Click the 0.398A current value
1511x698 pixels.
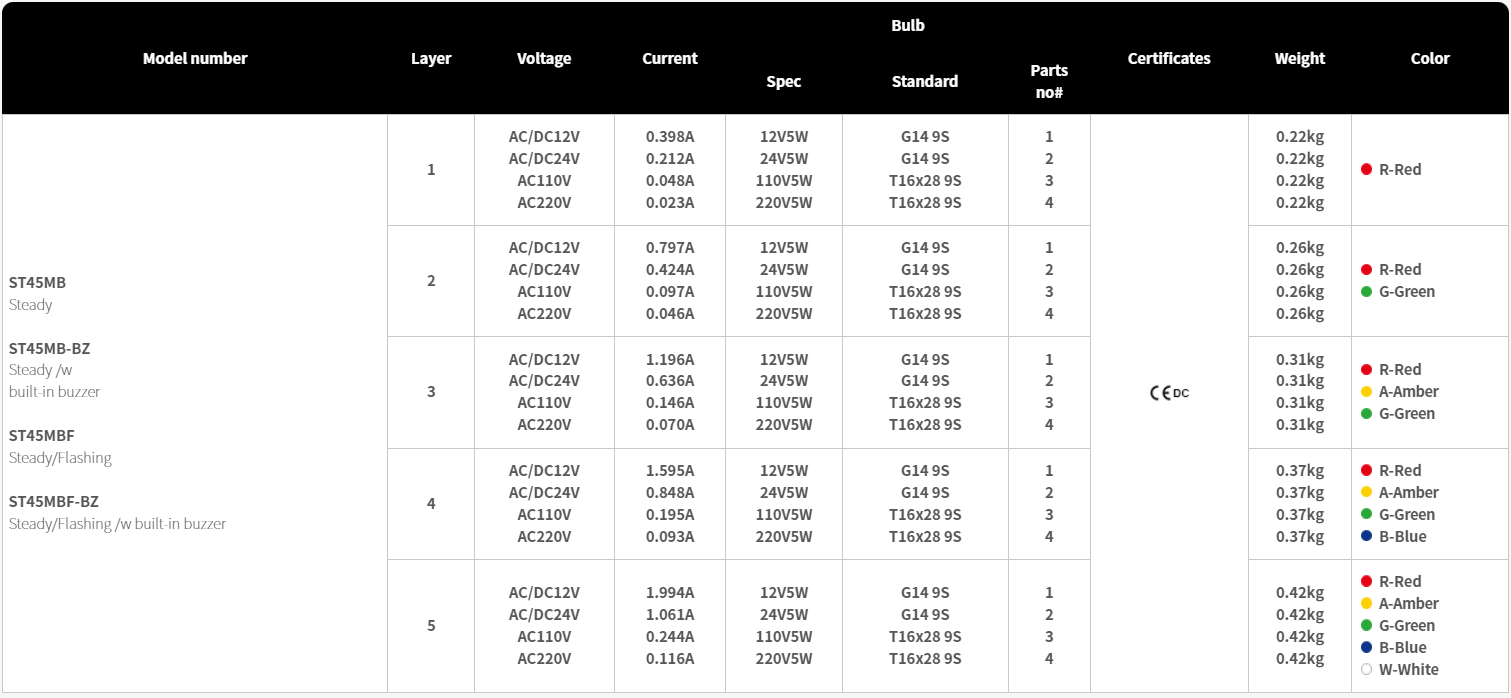670,137
